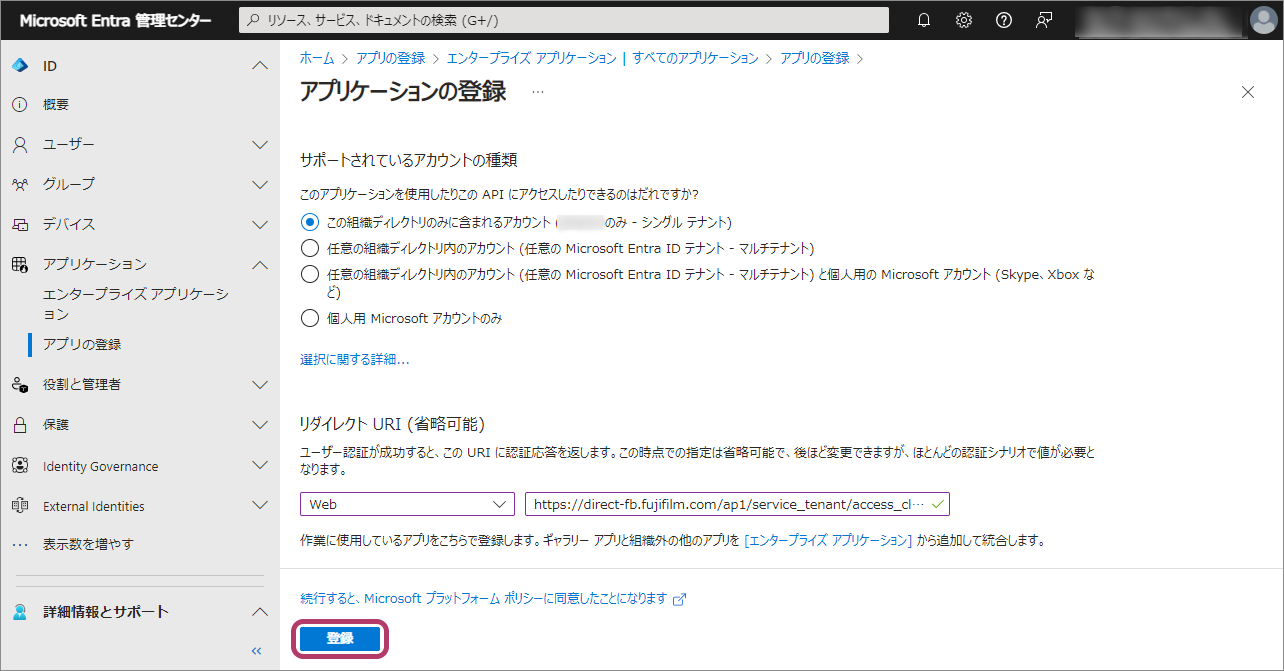Open エンタープライズ アプリケーション in sidebar
The height and width of the screenshot is (671, 1284).
(x=136, y=304)
